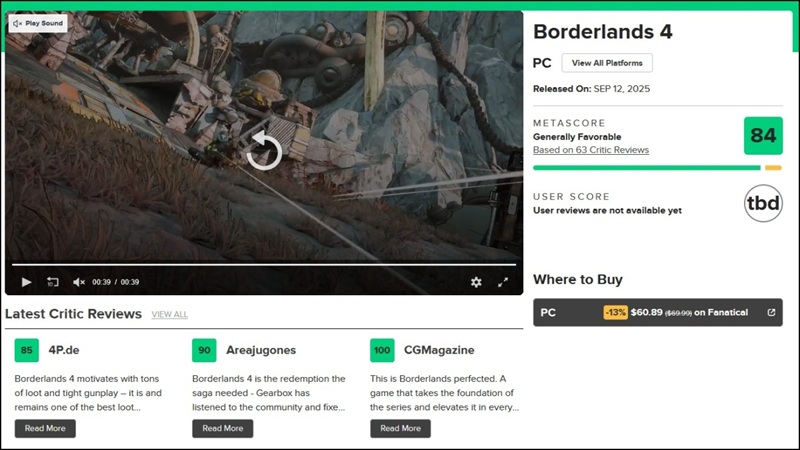Unmute the video with the speaker icon

coord(79,282)
